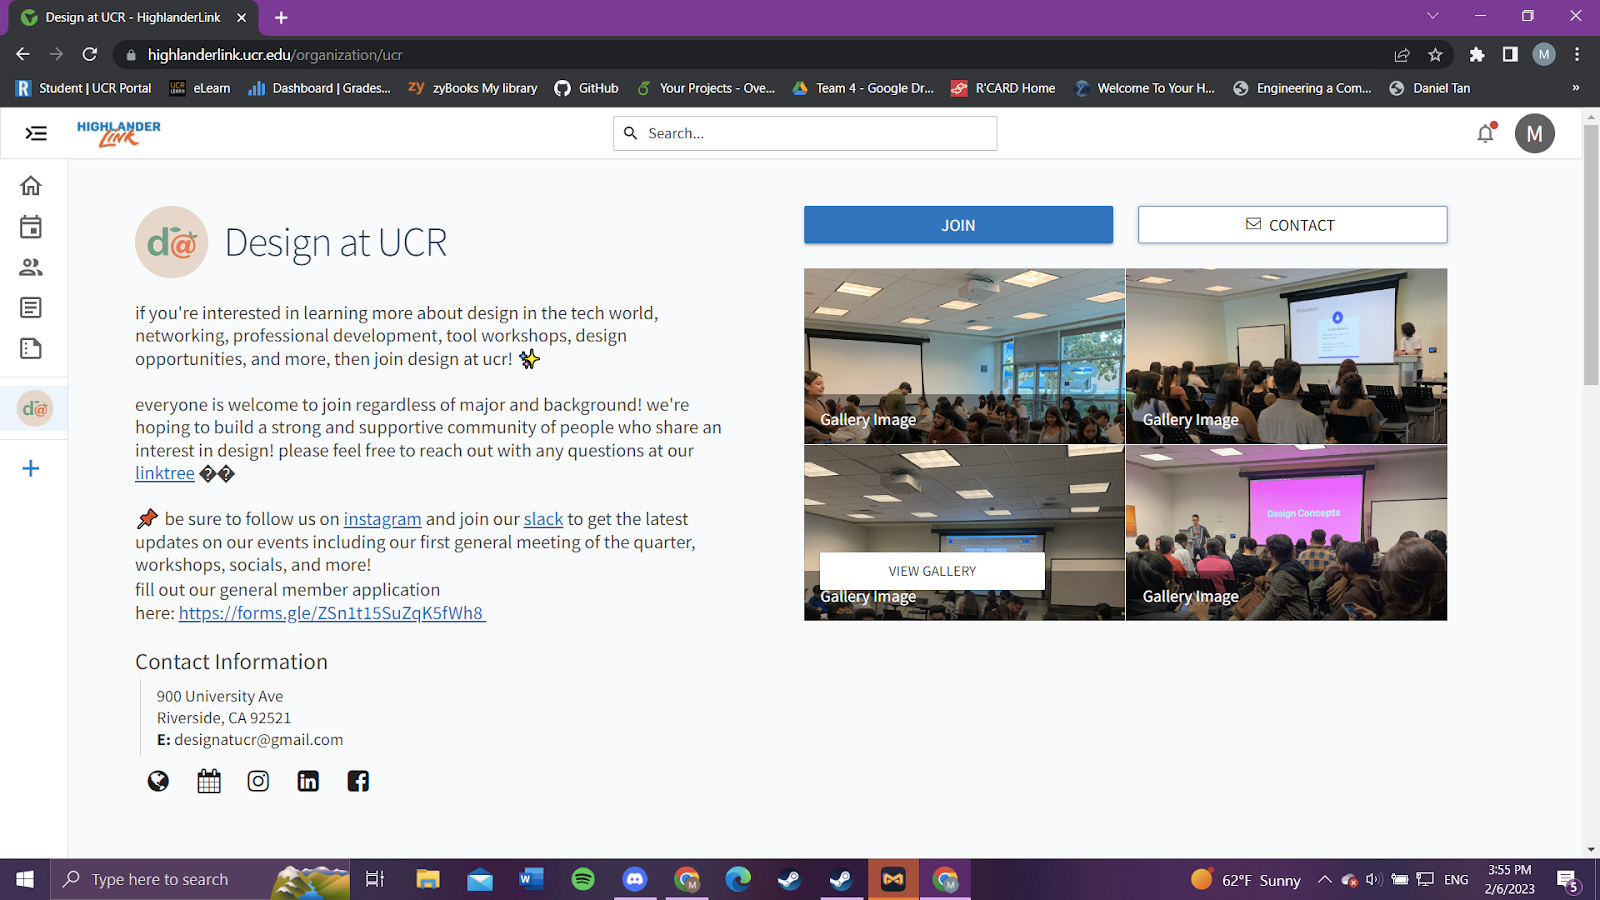Viewport: 1600px width, 900px height.
Task: Open organization Facebook icon link
Action: (x=358, y=781)
